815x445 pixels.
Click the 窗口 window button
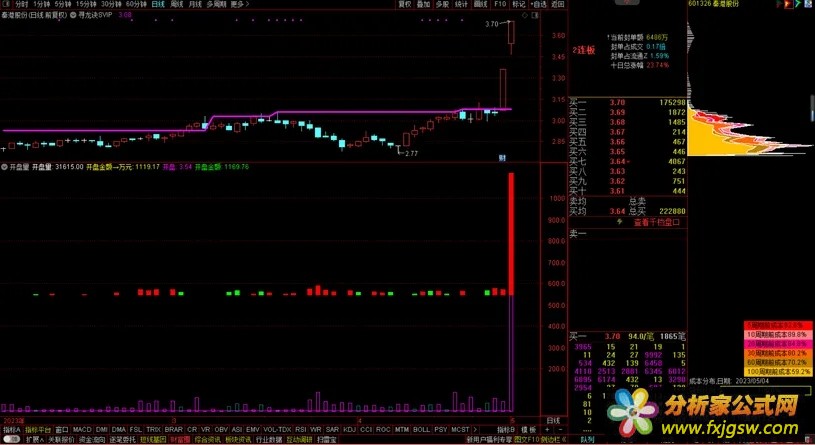click(62, 430)
